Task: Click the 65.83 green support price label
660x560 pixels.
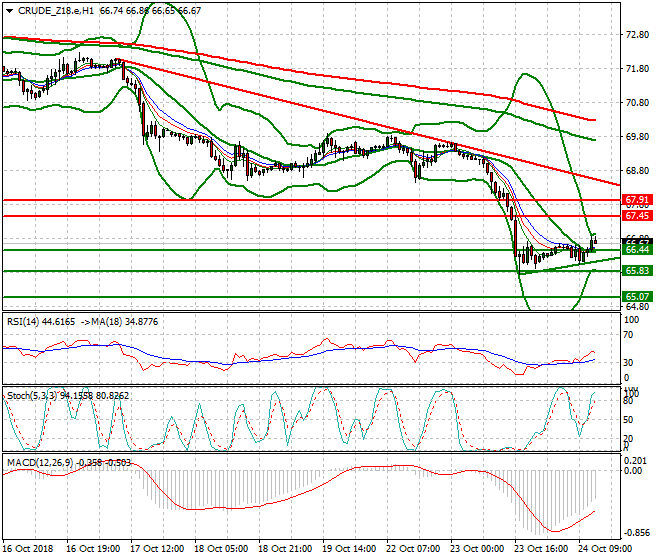Action: point(637,271)
